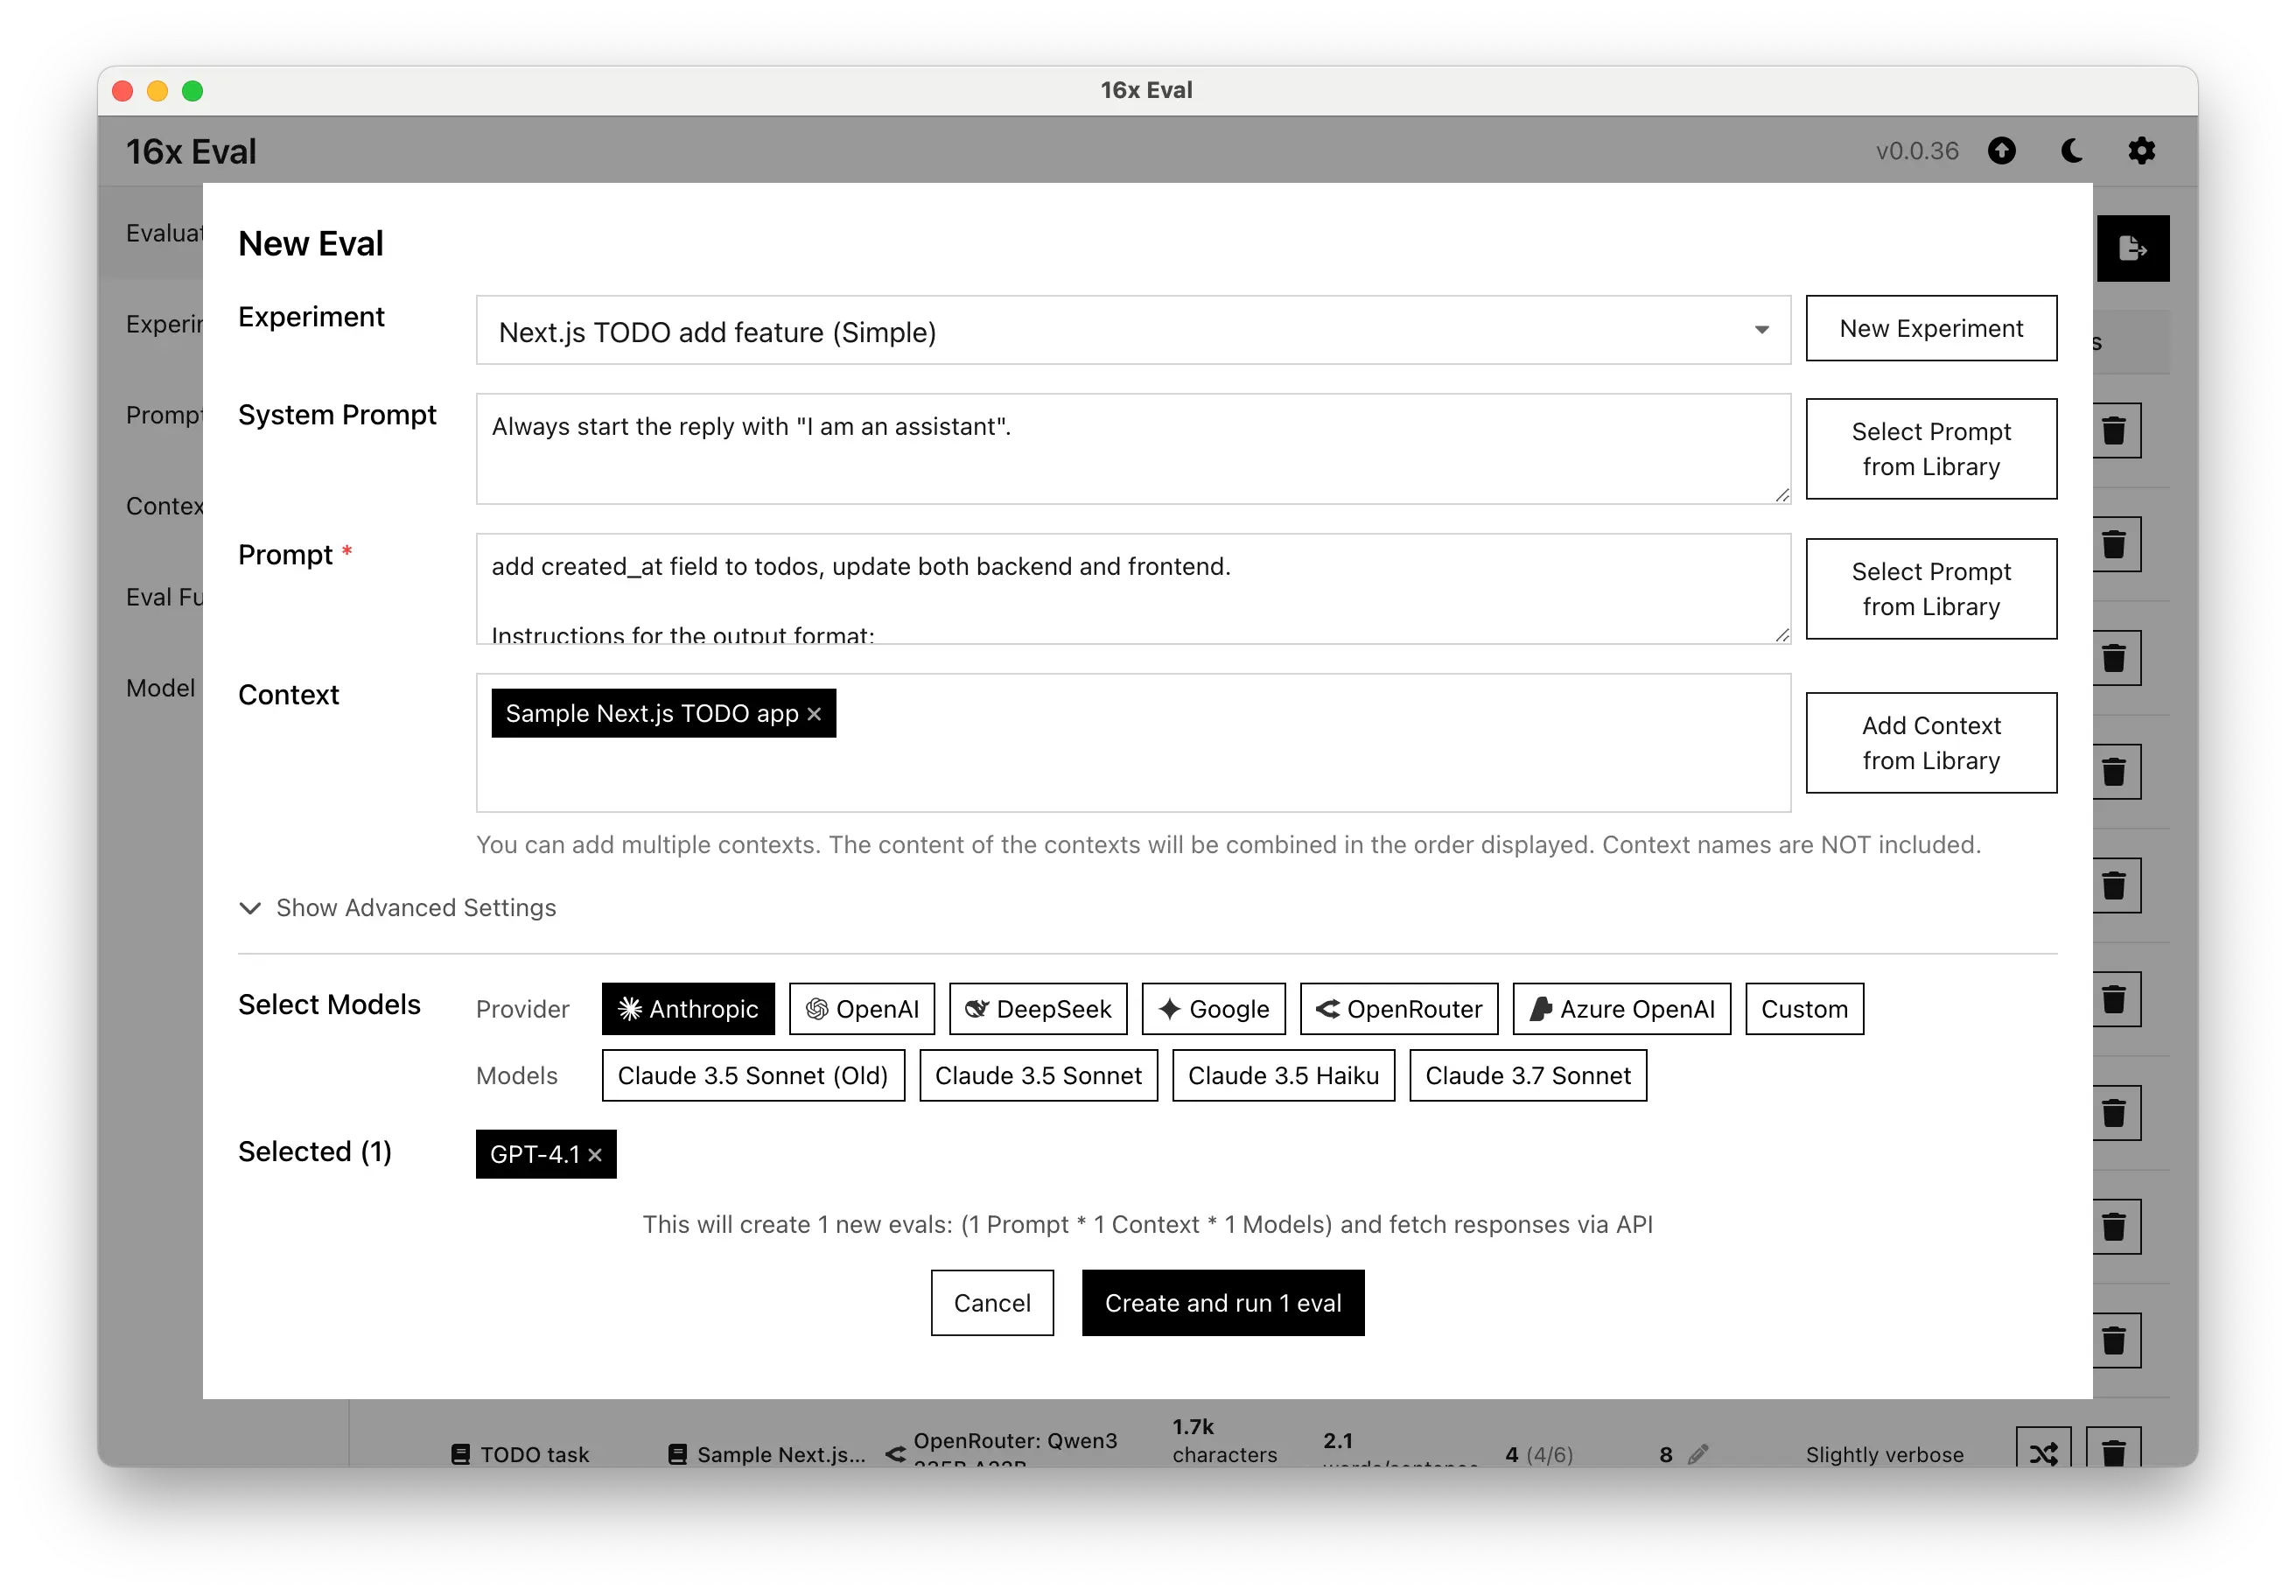Click the shuffle icon in the bottom row
Image resolution: width=2296 pixels, height=1596 pixels.
2043,1452
